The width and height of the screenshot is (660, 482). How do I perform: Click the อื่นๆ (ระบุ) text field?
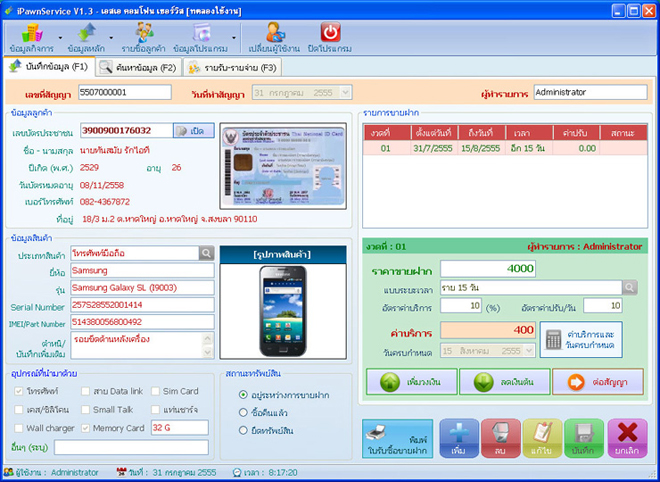pyautogui.click(x=131, y=447)
